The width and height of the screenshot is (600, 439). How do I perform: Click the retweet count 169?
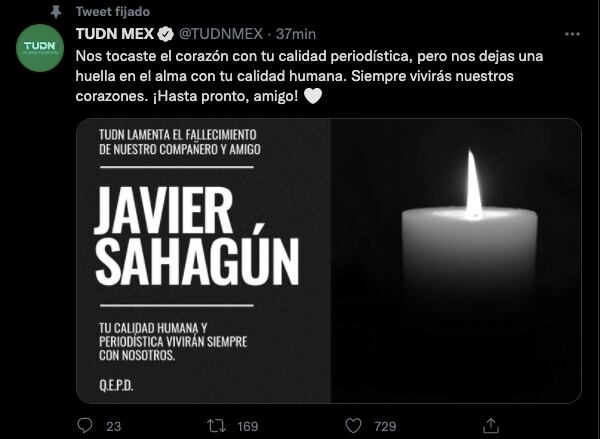coord(248,426)
